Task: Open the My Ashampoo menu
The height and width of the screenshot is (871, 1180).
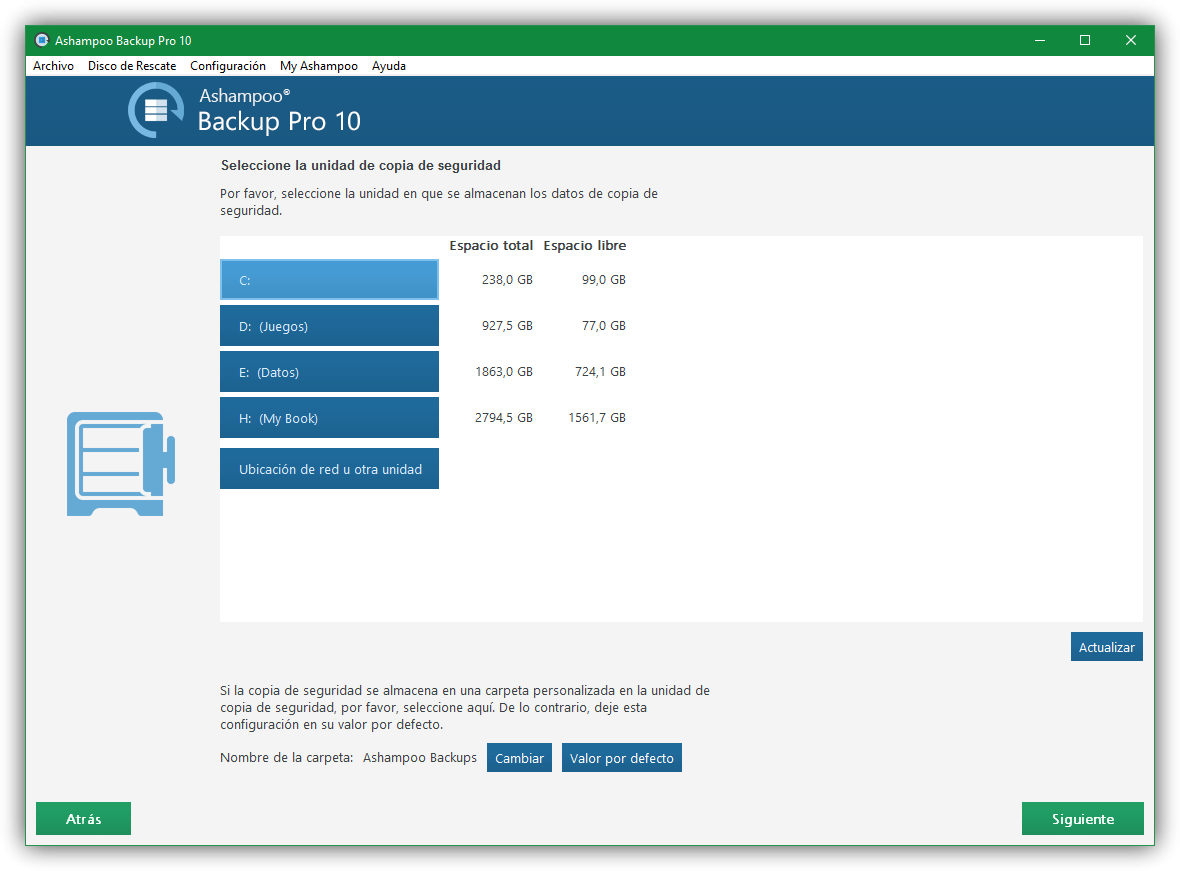Action: (319, 65)
